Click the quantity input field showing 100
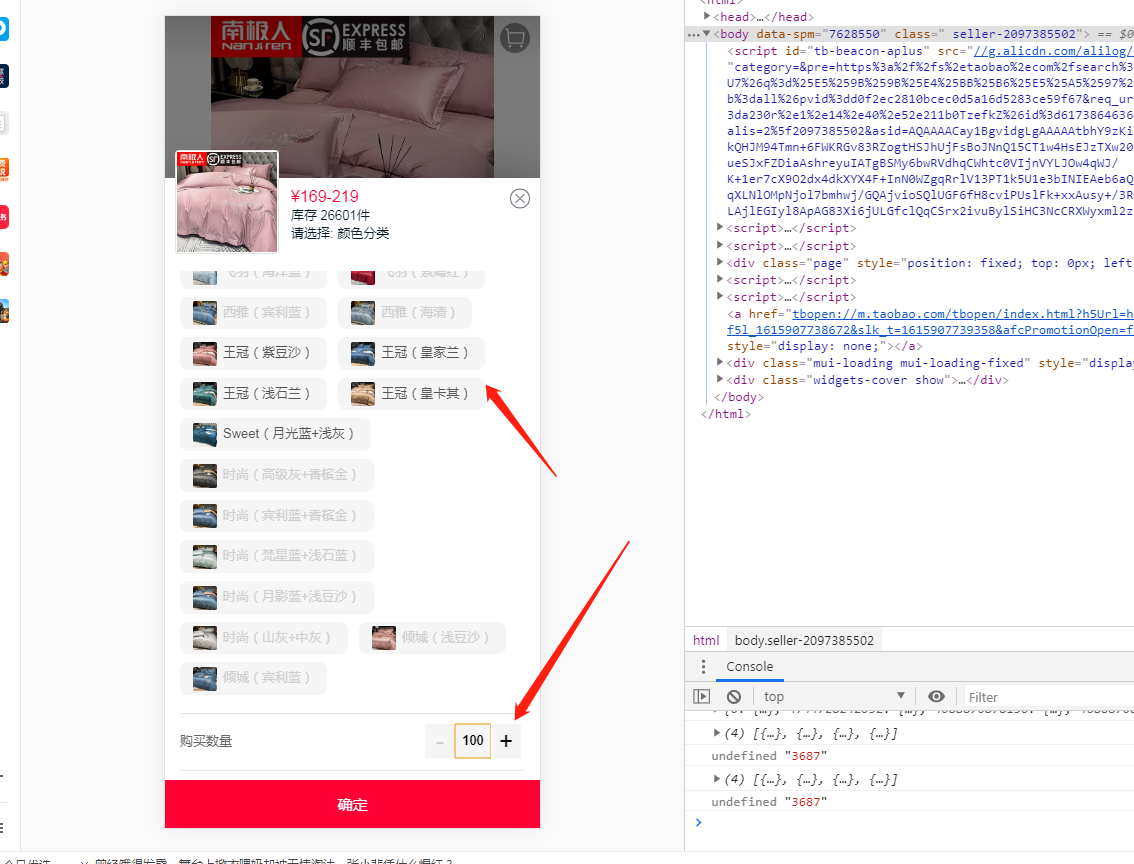Screen dimensions: 1134x864 click(x=473, y=741)
